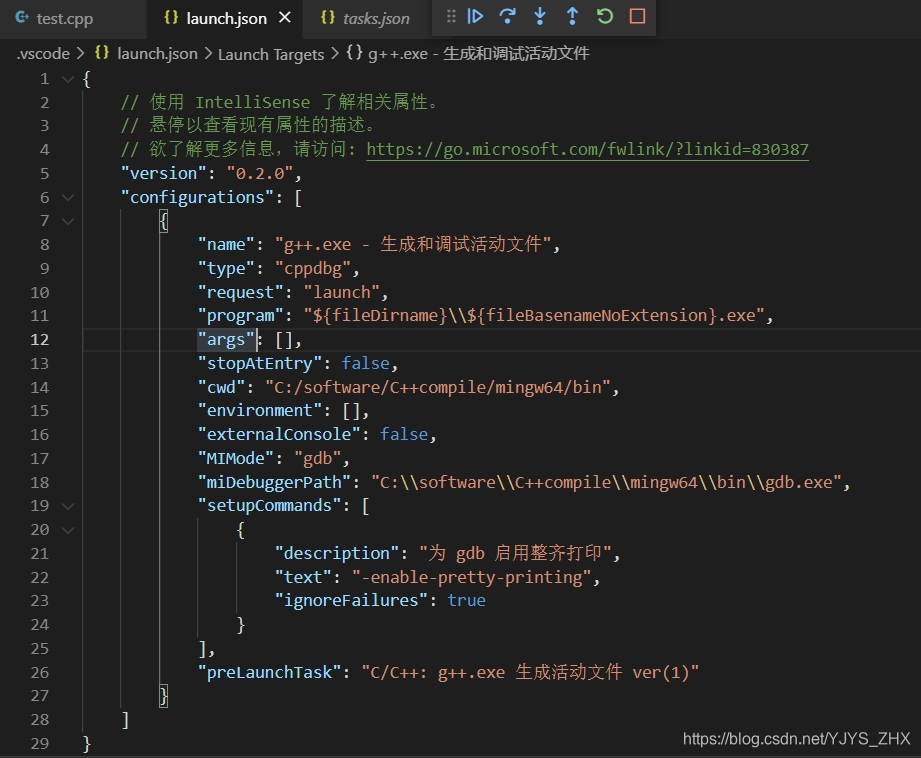Click the IntelliSense comment on line 2
921x758 pixels.
click(x=280, y=102)
